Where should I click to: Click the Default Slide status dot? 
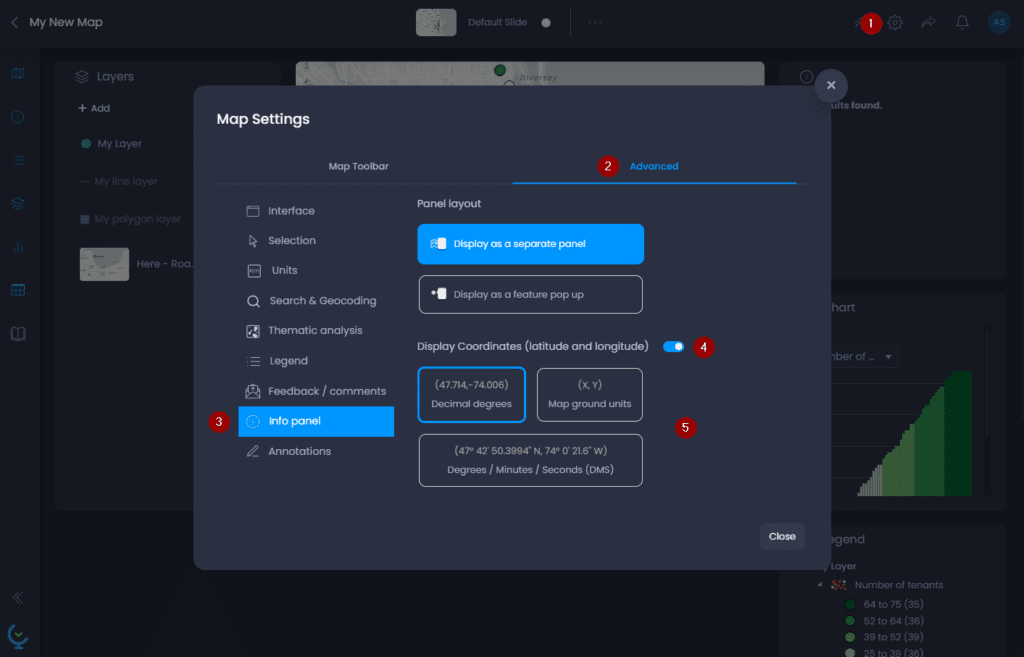coord(546,23)
